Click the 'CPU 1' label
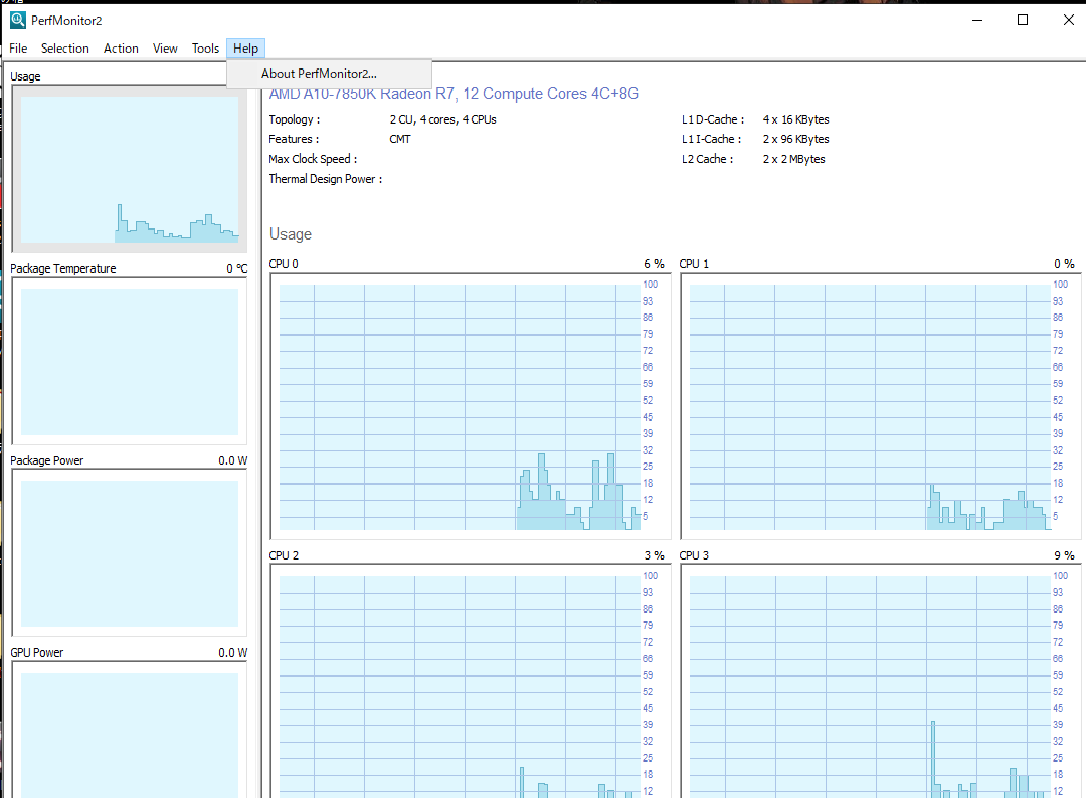Viewport: 1086px width, 798px height. [x=694, y=264]
